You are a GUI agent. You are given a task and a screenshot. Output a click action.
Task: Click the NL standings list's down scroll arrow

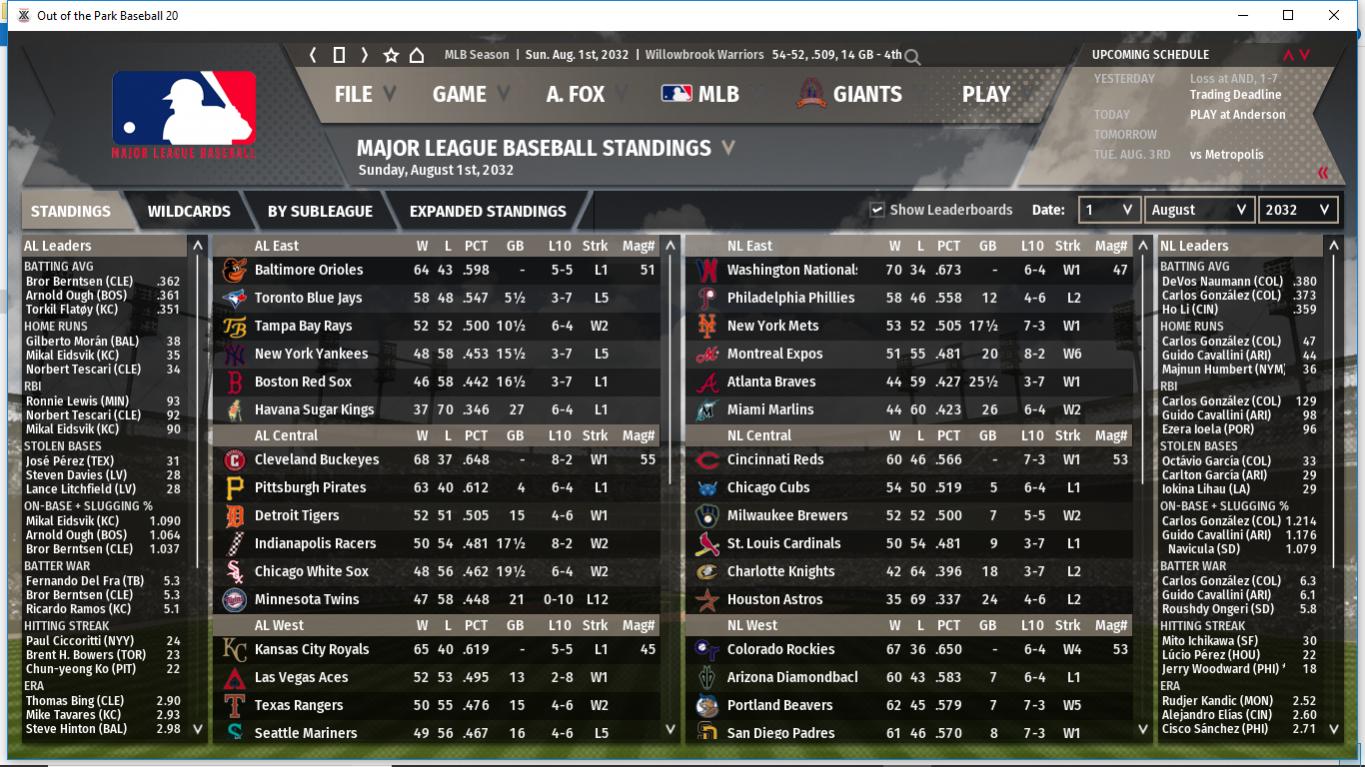point(1144,729)
